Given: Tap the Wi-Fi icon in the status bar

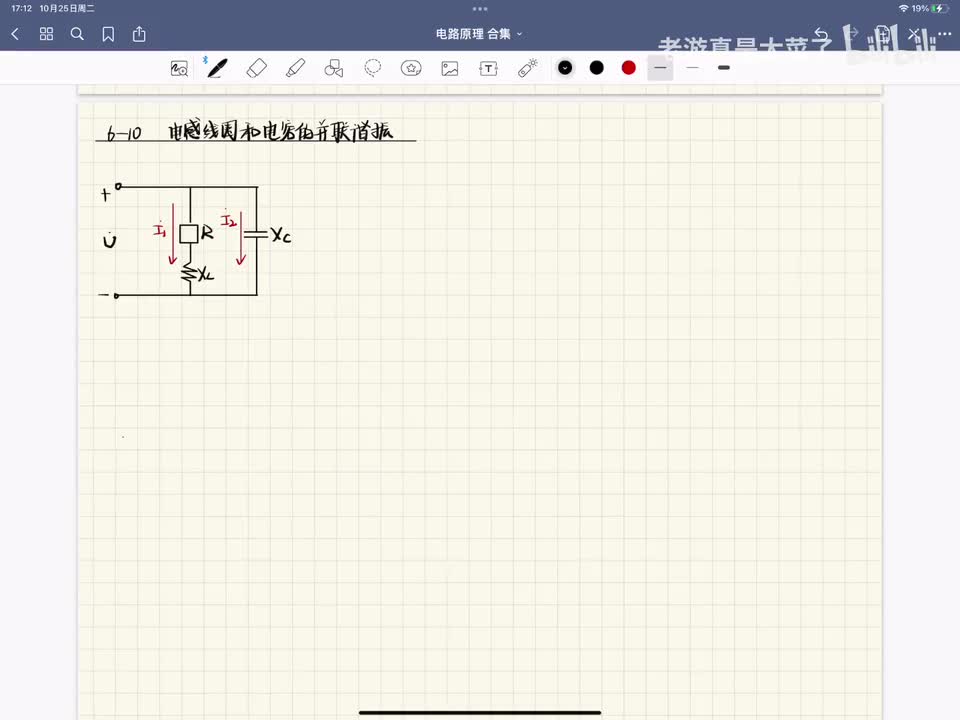Looking at the screenshot, I should pos(904,9).
